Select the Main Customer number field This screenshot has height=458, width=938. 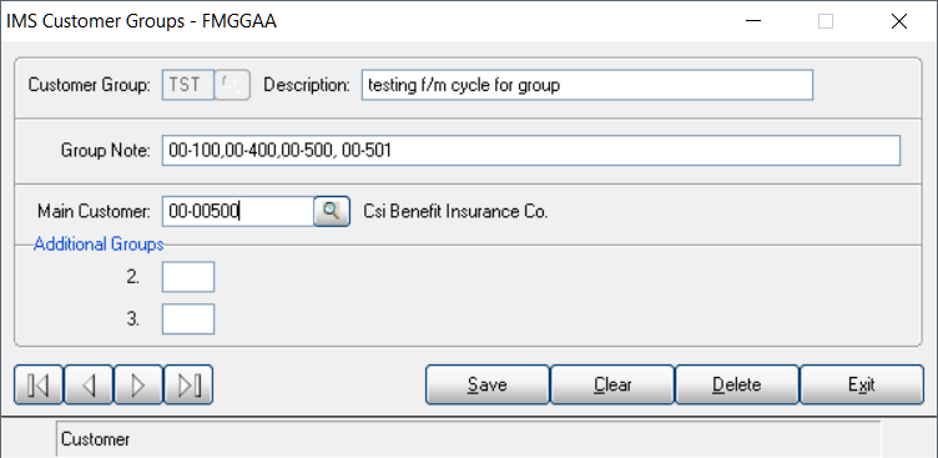click(x=238, y=212)
